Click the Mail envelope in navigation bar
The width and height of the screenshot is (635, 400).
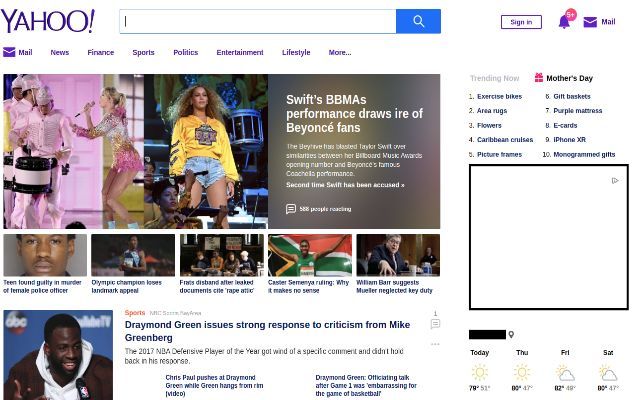click(x=9, y=52)
